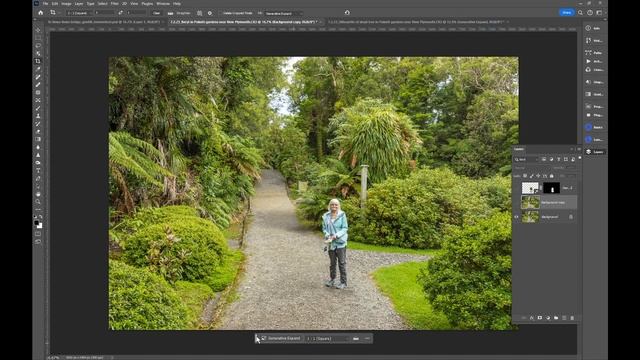Select the Object Selection tool

pos(38,53)
